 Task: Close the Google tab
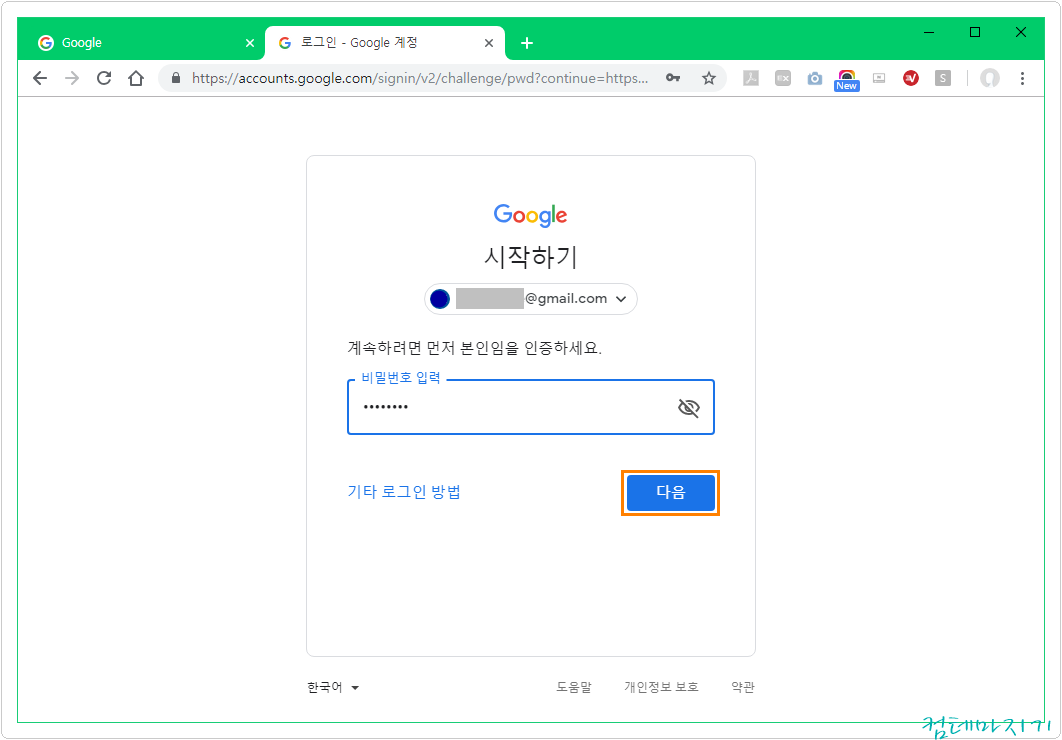tap(250, 43)
